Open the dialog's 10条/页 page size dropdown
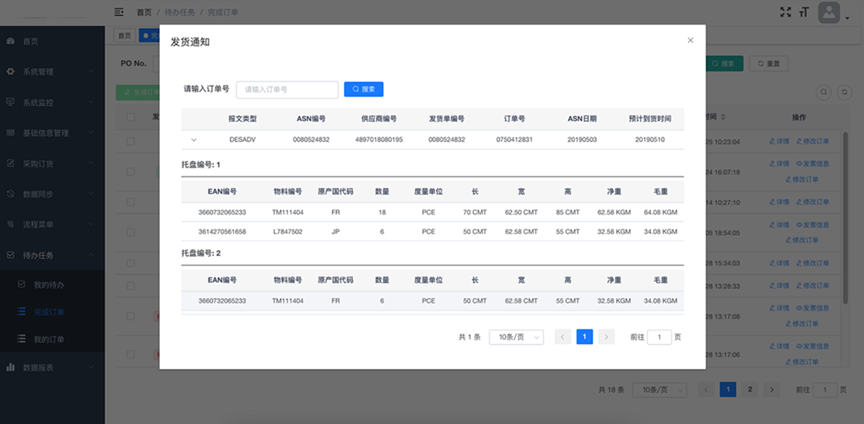The height and width of the screenshot is (424, 864). click(516, 337)
